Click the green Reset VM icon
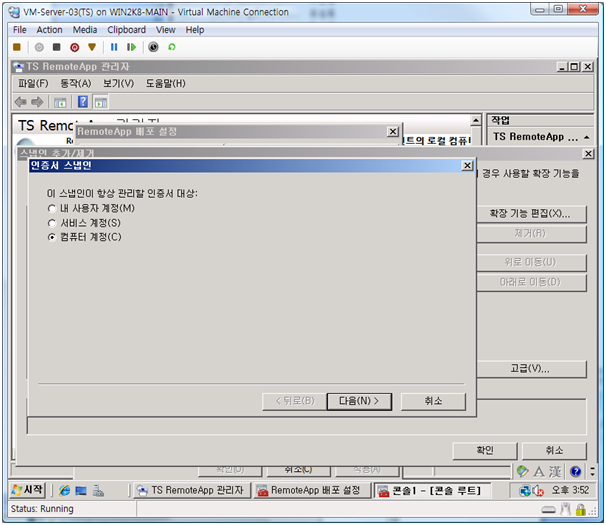Screen dimensions: 606x525 (131, 47)
